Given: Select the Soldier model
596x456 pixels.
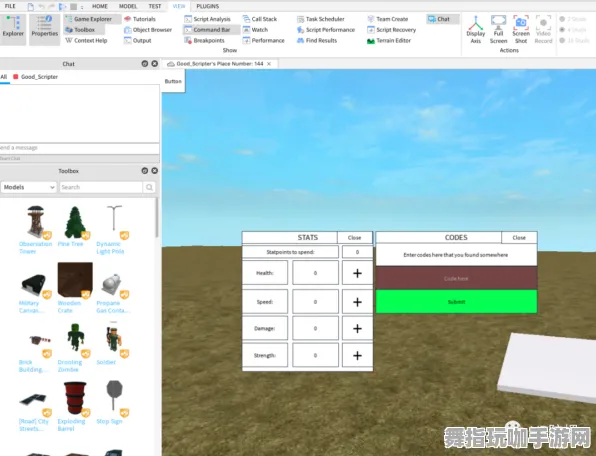Looking at the screenshot, I should (113, 343).
